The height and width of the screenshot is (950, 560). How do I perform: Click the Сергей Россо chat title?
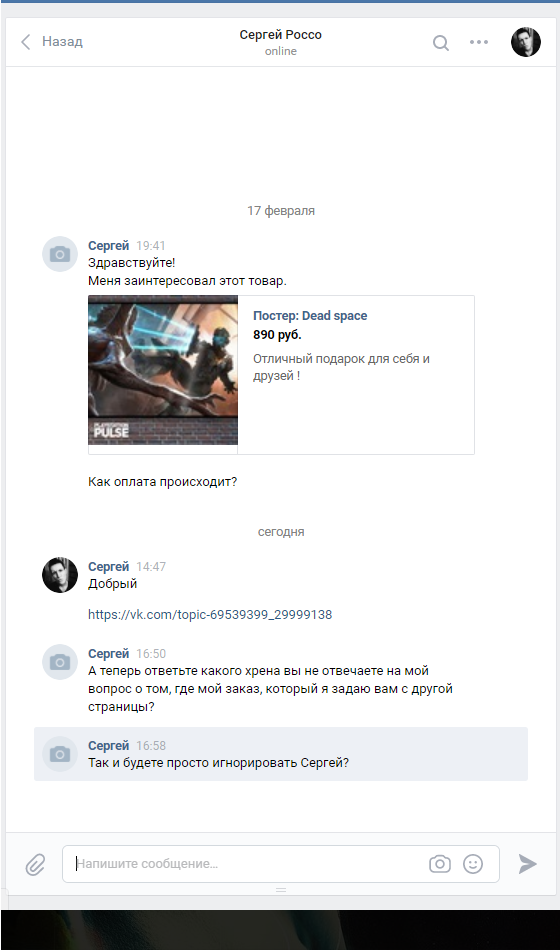click(x=281, y=35)
